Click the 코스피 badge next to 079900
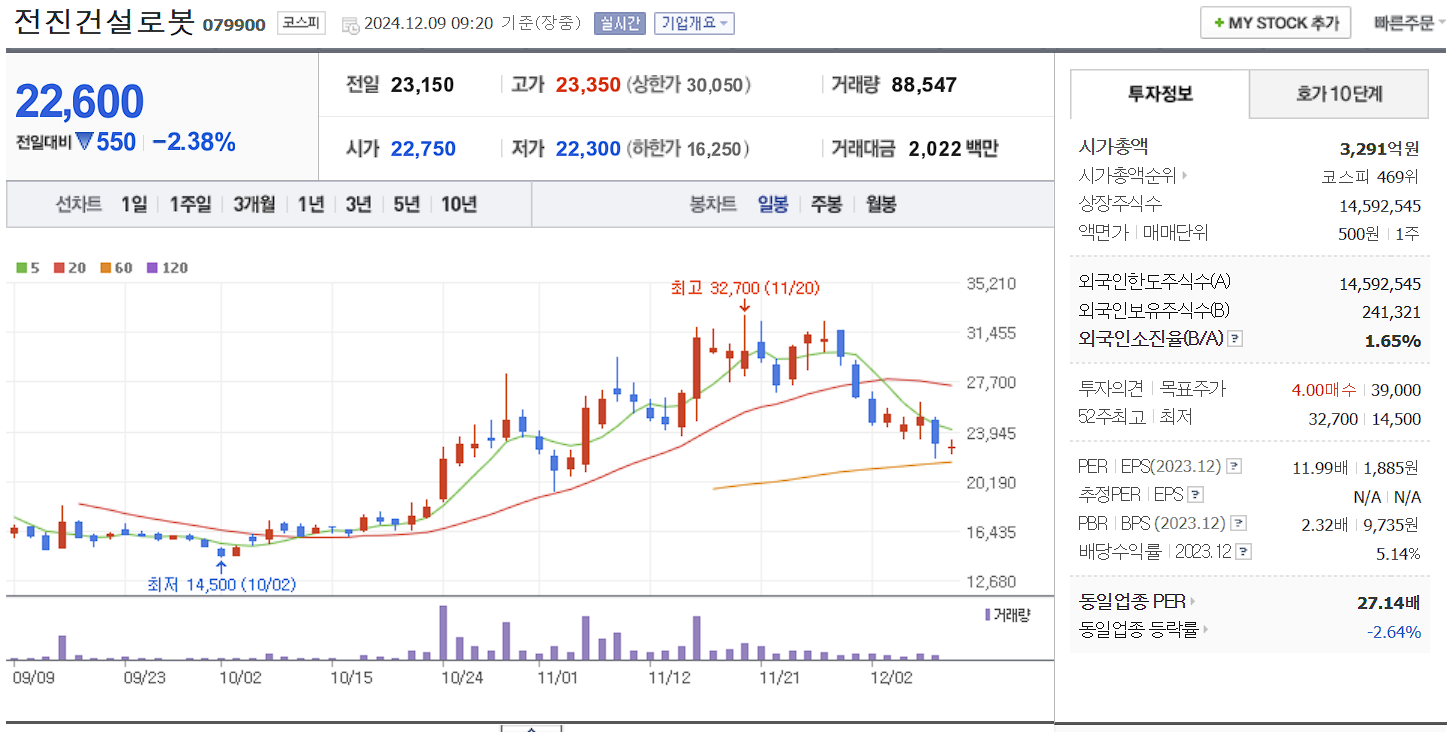 coord(301,23)
